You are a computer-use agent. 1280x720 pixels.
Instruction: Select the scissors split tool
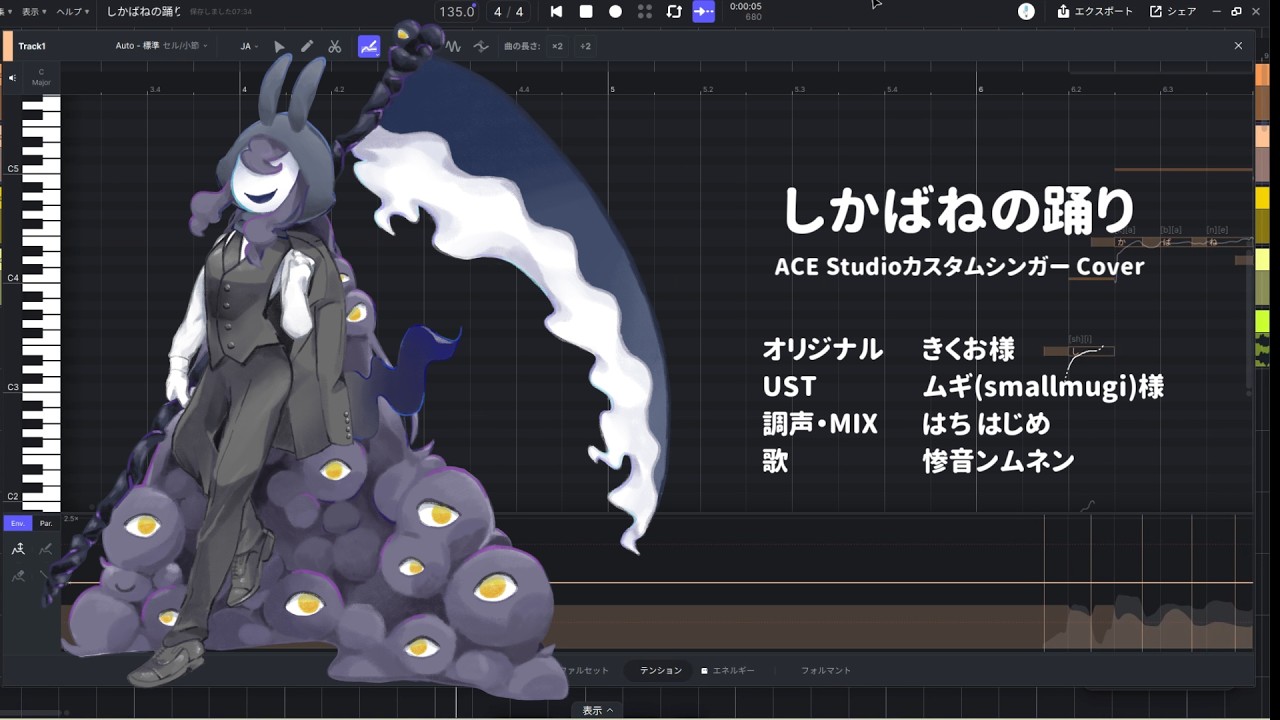point(335,46)
